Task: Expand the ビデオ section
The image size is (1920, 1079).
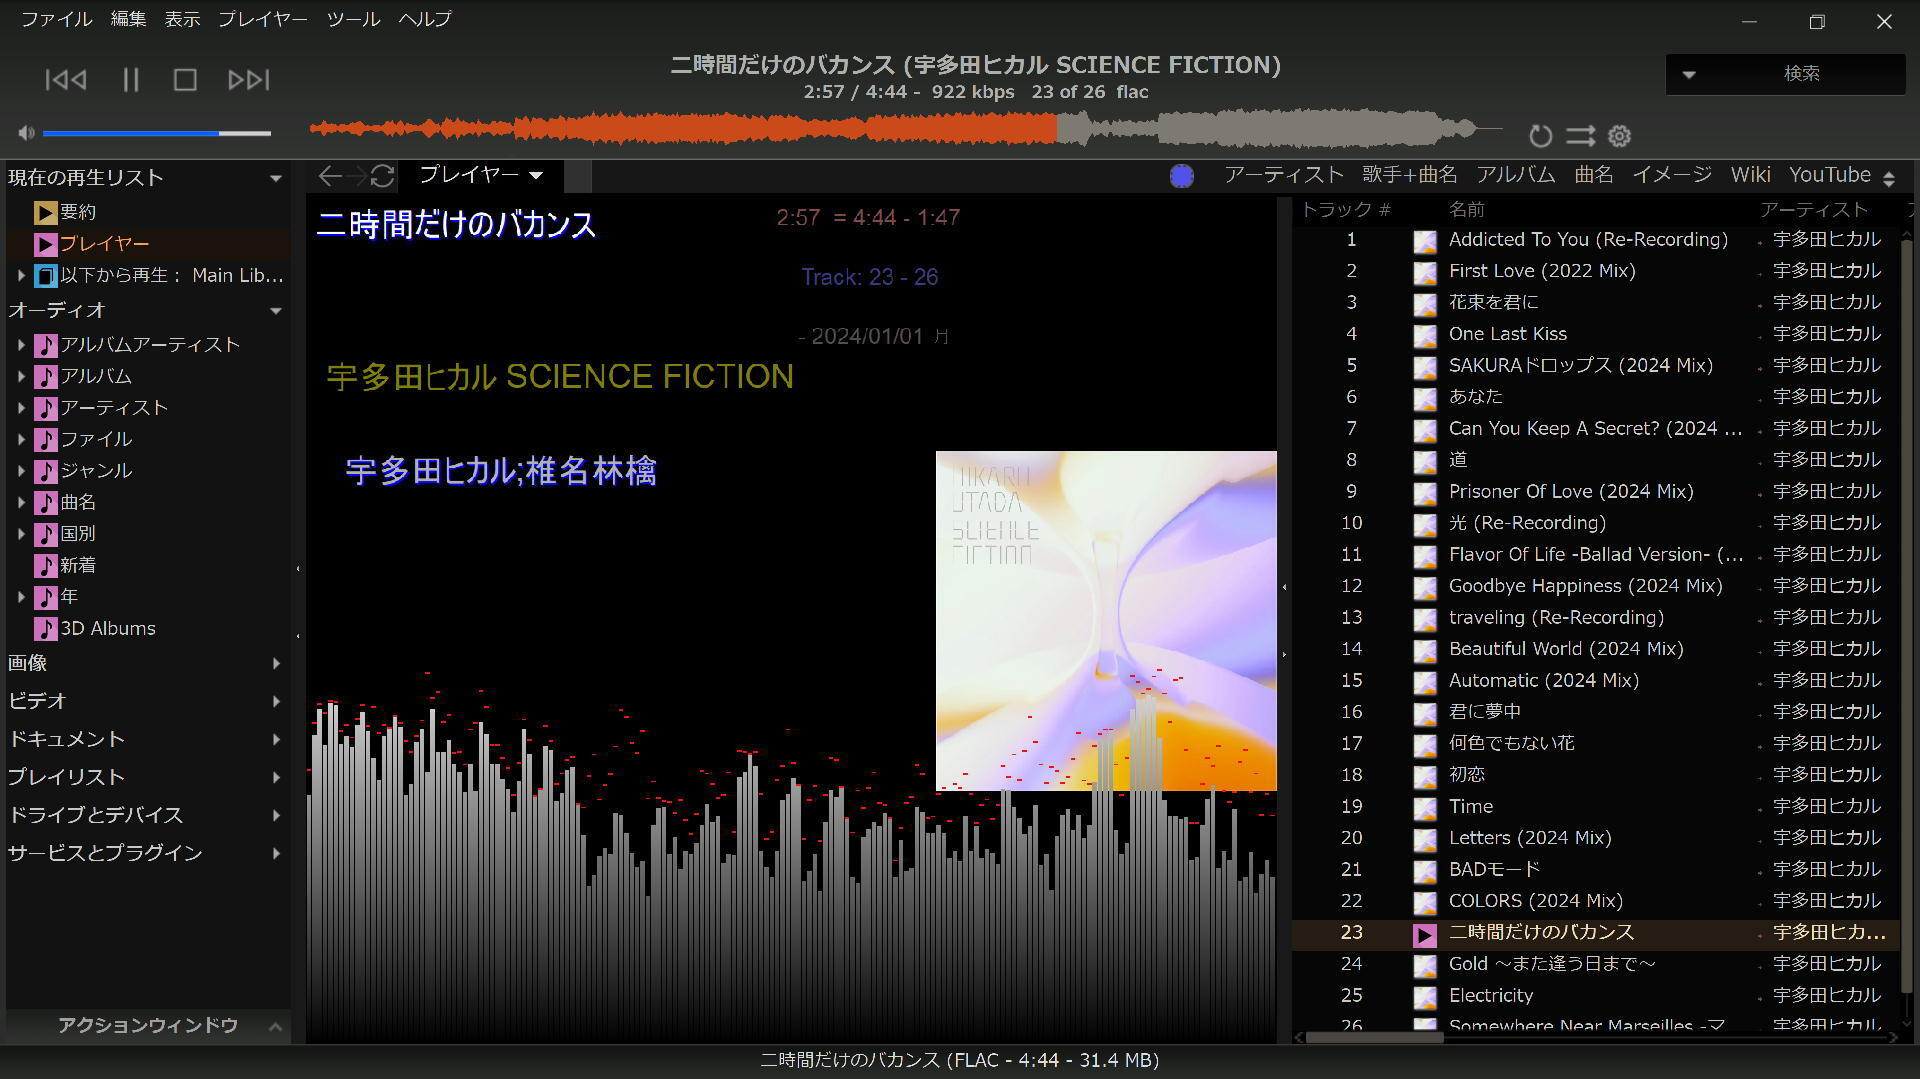Action: pos(276,701)
